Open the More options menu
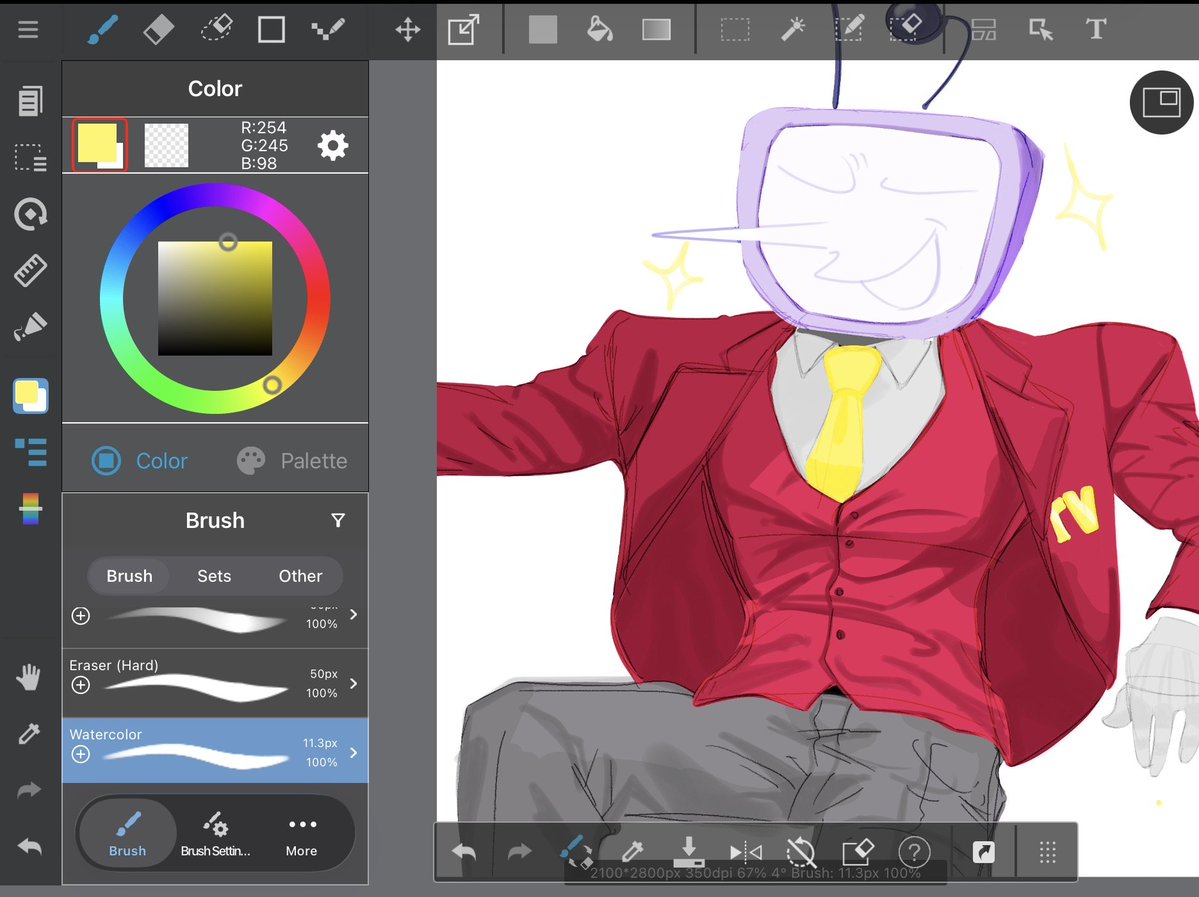 click(302, 834)
